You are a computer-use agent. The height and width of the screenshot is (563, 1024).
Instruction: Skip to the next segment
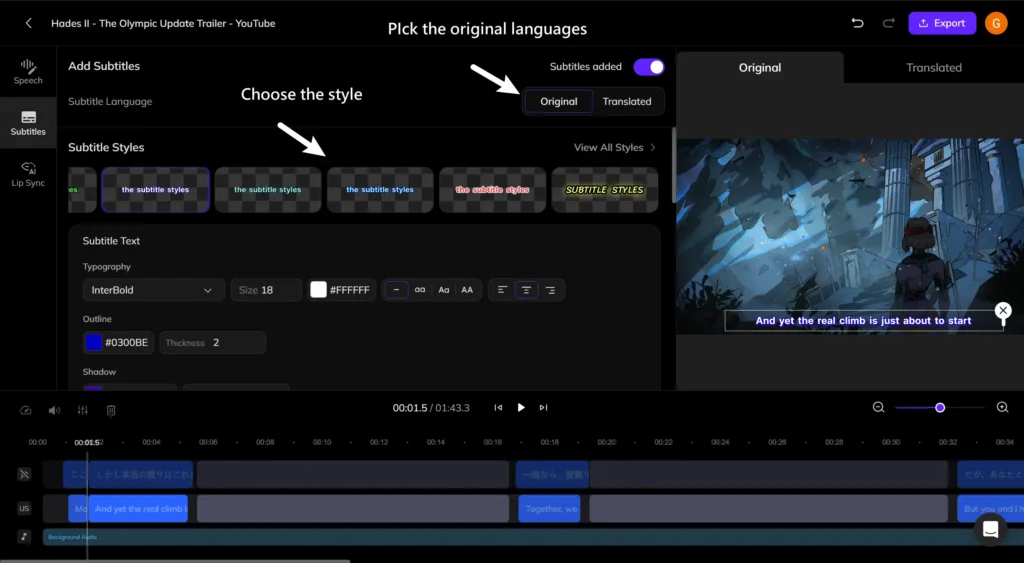pyautogui.click(x=543, y=408)
